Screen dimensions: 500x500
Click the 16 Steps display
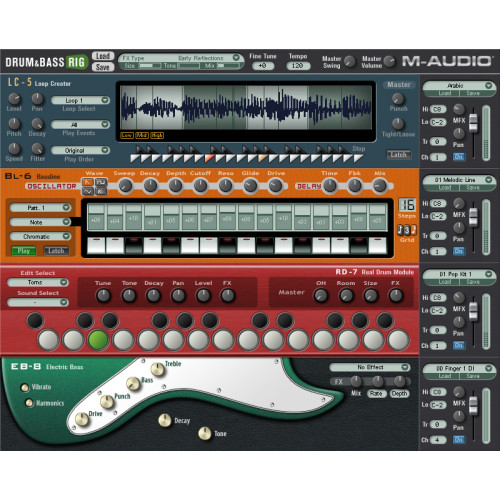click(x=407, y=205)
